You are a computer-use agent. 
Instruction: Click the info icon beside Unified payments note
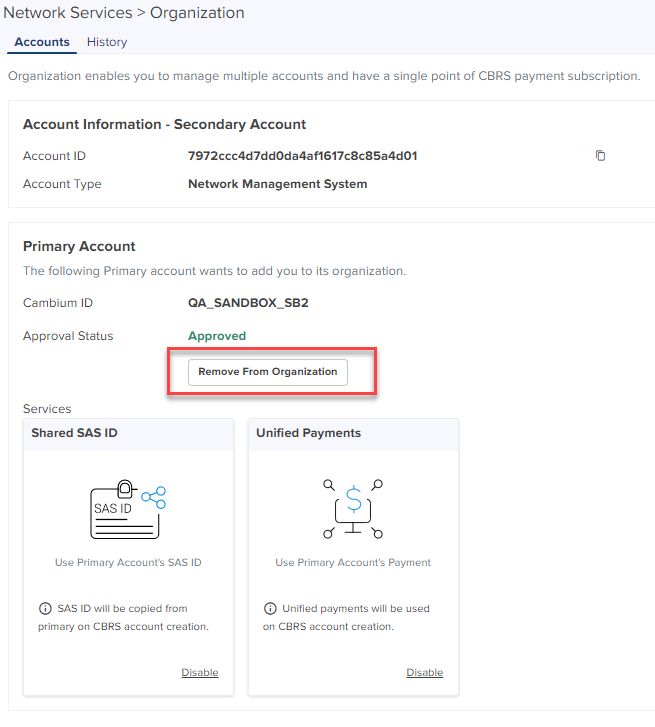269,608
